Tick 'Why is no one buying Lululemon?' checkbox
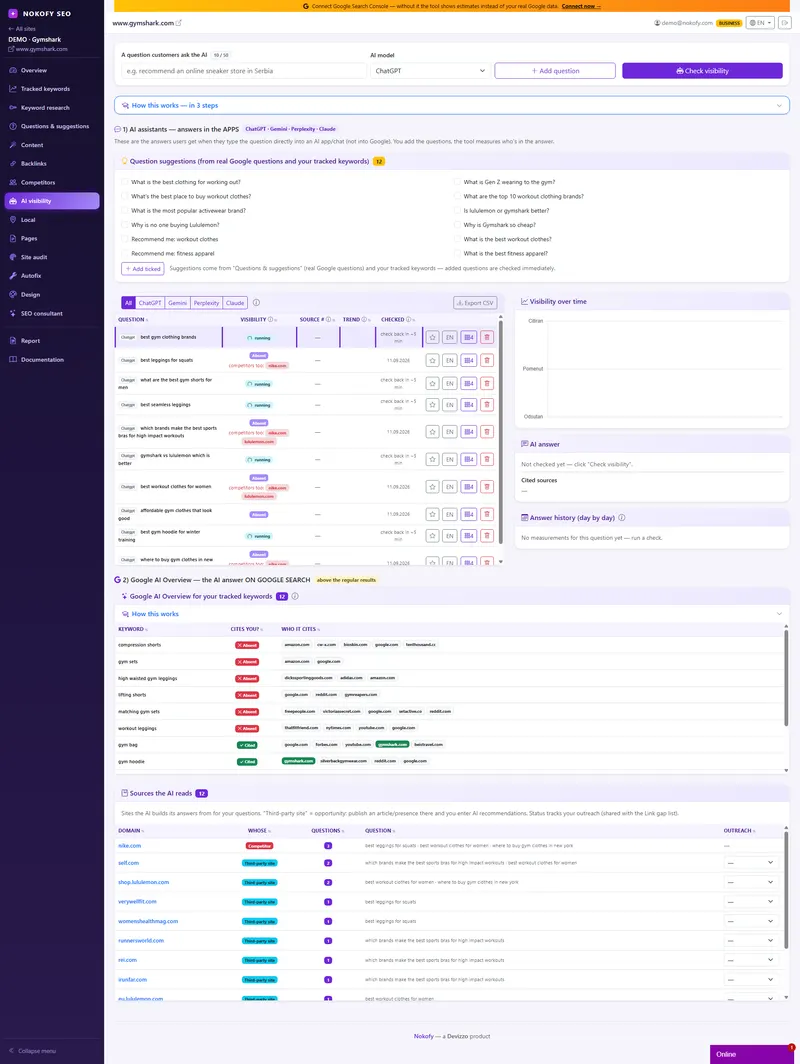The height and width of the screenshot is (1064, 800). (125, 225)
